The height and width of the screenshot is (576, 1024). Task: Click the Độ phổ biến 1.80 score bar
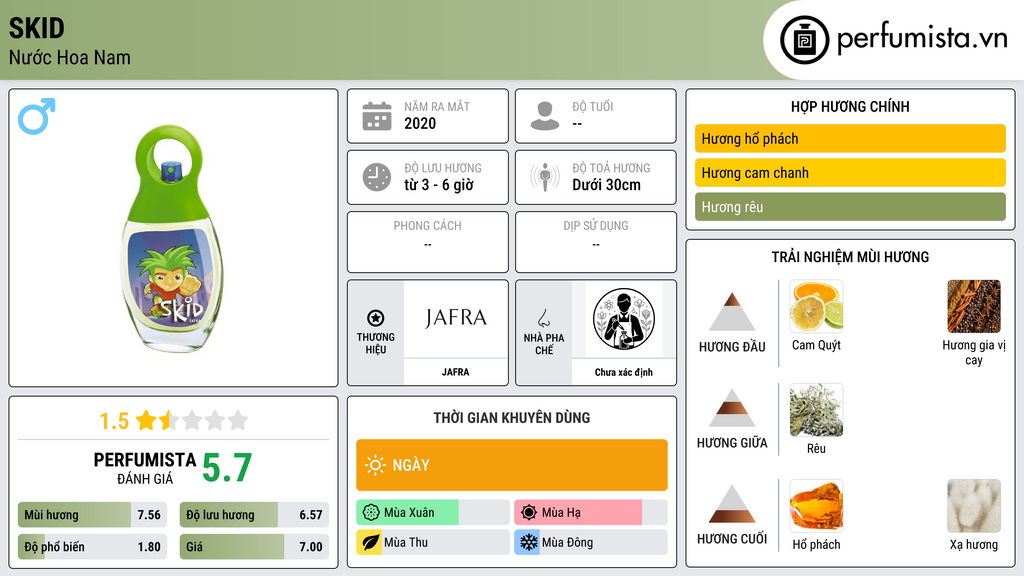coord(92,547)
